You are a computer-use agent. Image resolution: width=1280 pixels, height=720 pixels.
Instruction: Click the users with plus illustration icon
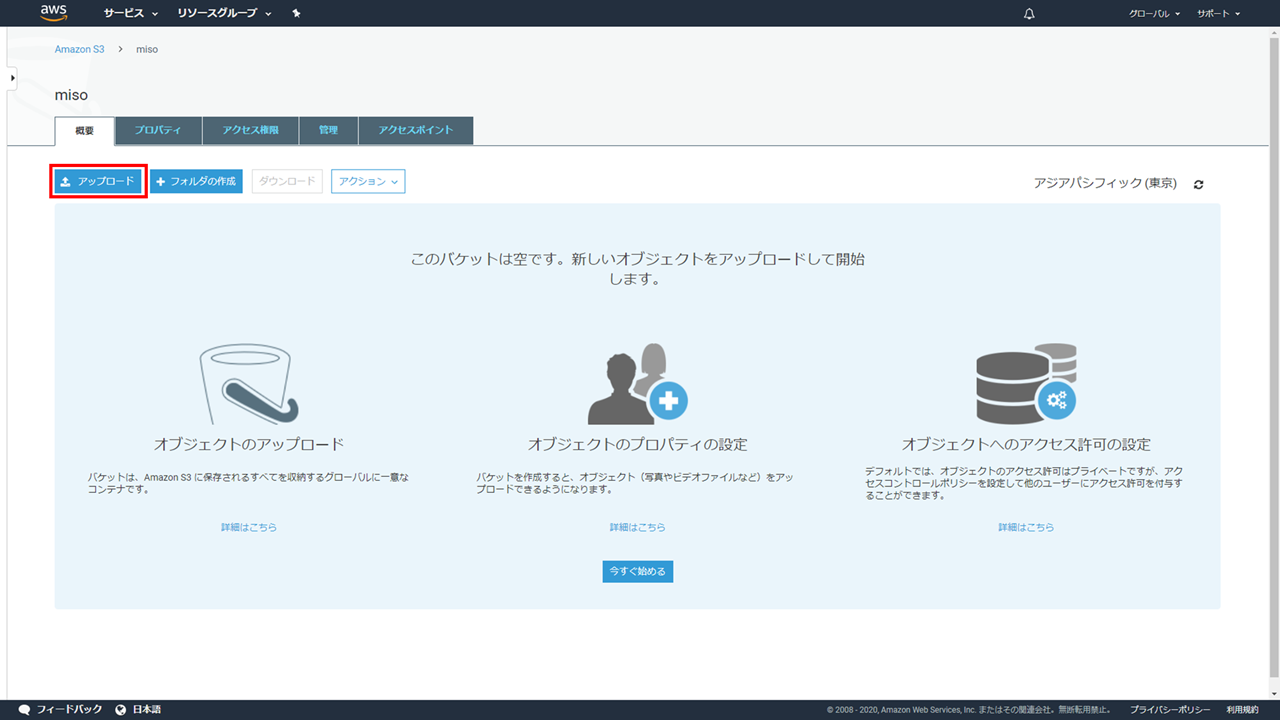[x=637, y=385]
